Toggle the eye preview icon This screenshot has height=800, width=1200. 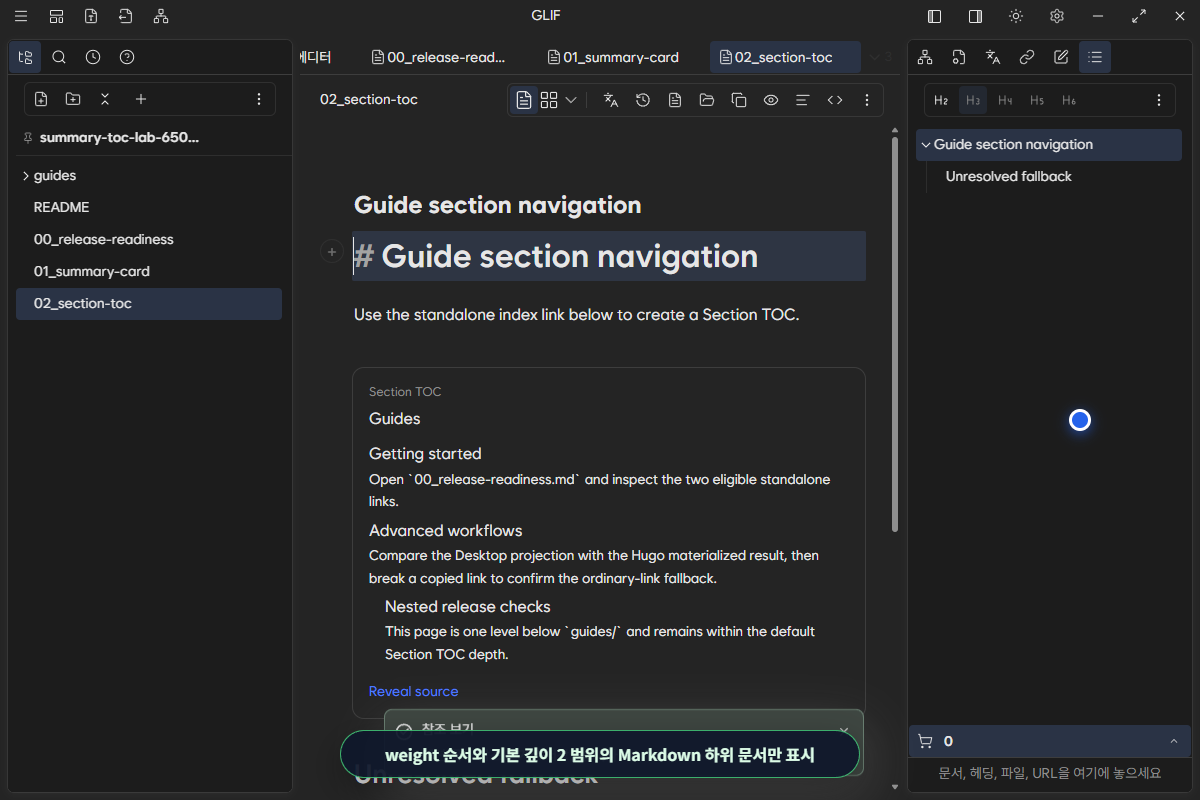[771, 100]
